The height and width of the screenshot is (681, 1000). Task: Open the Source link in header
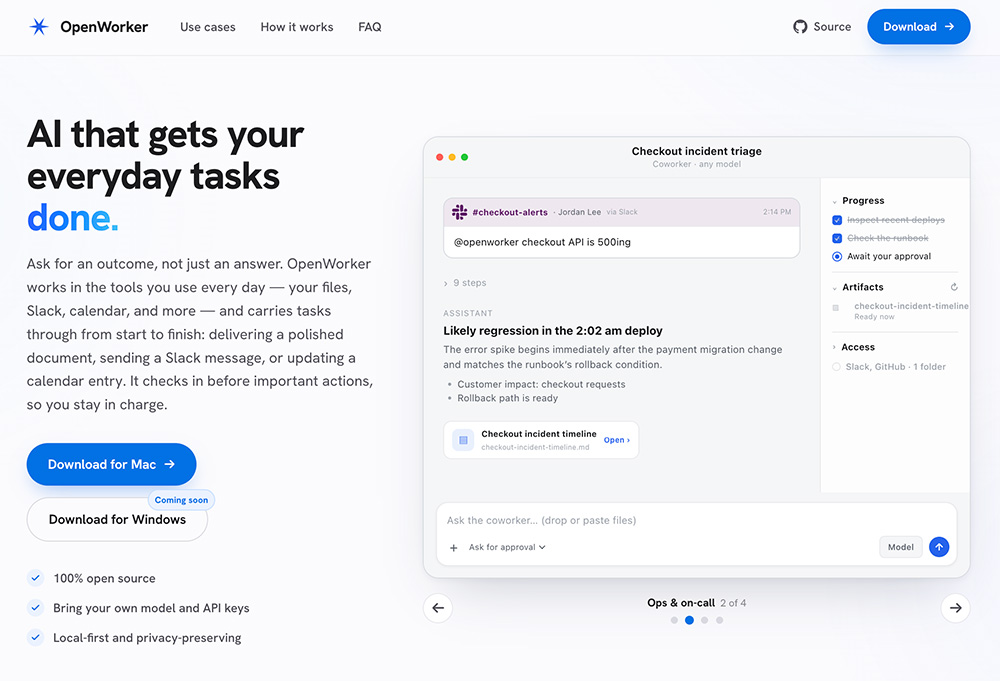822,27
